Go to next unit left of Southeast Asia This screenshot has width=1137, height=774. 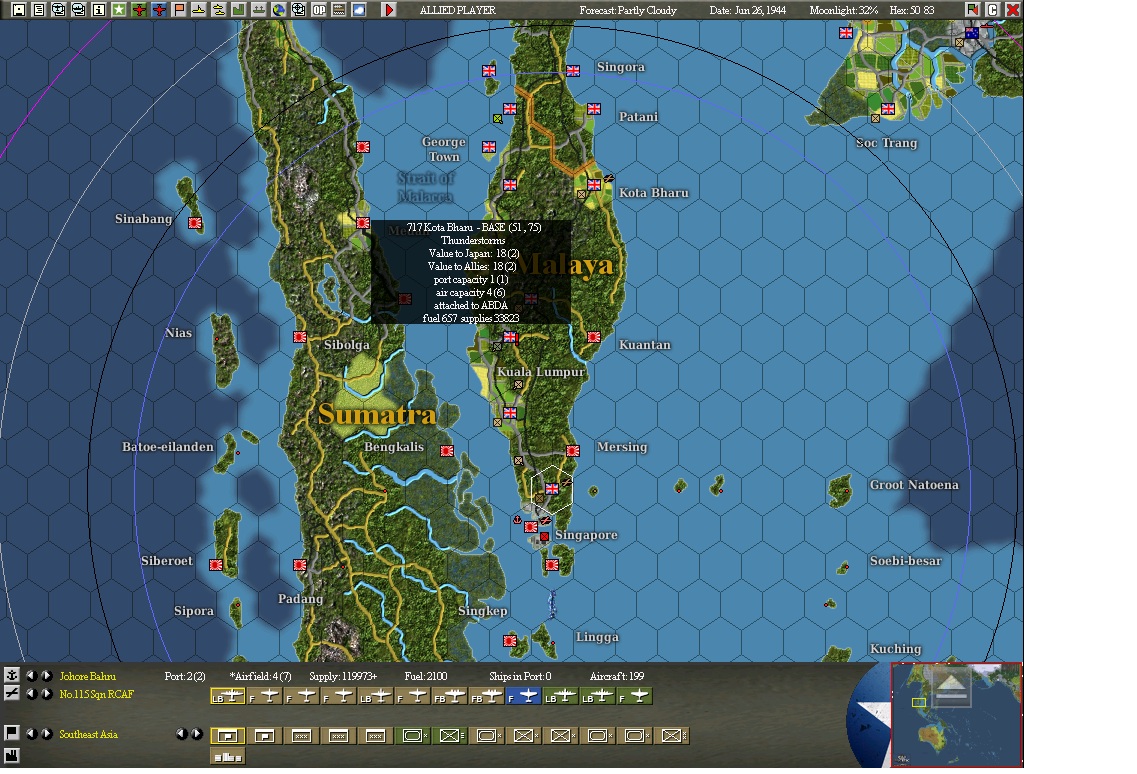(x=46, y=733)
